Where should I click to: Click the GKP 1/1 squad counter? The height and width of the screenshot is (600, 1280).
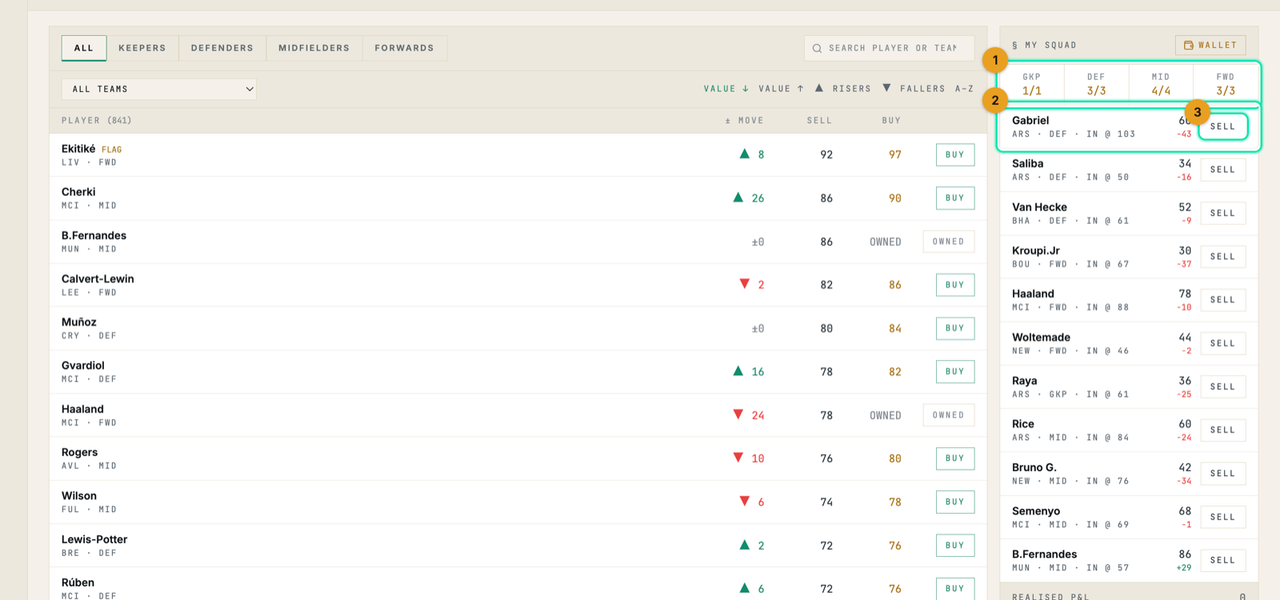tap(1031, 84)
